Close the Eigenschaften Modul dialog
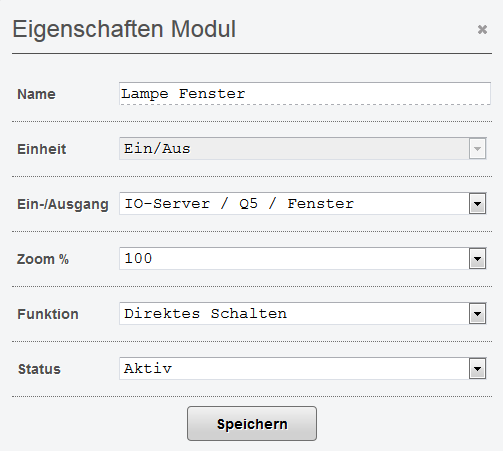This screenshot has height=451, width=503. point(482,30)
